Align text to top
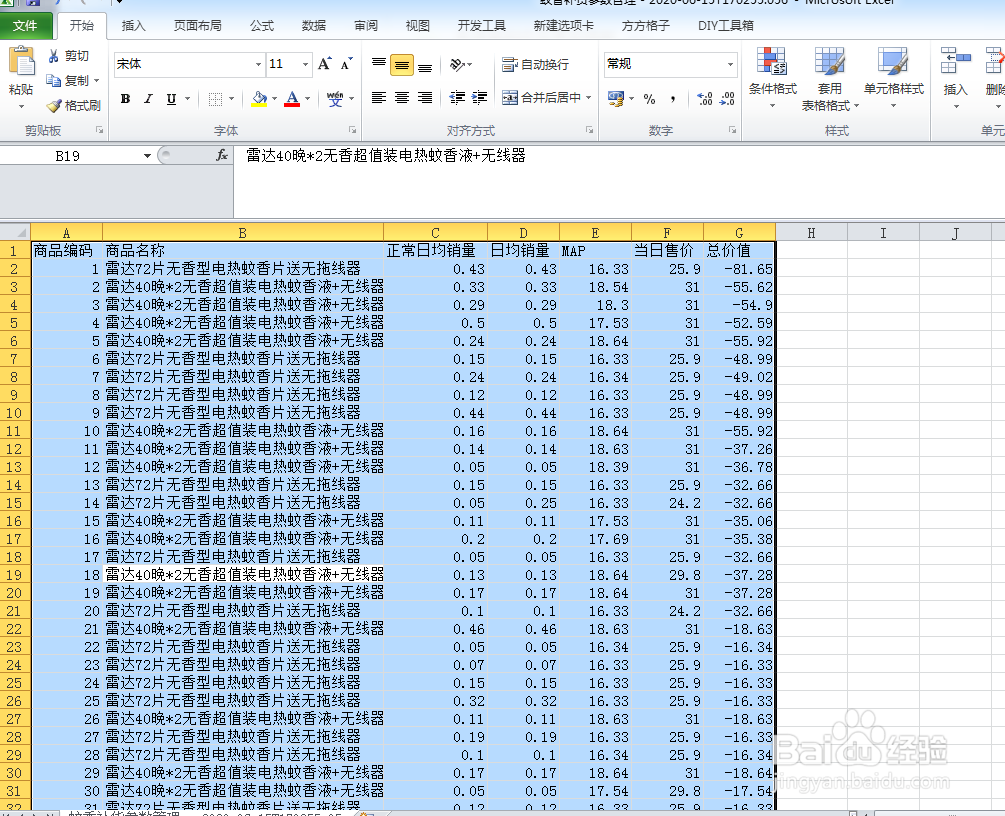This screenshot has height=816, width=1005. pos(379,64)
